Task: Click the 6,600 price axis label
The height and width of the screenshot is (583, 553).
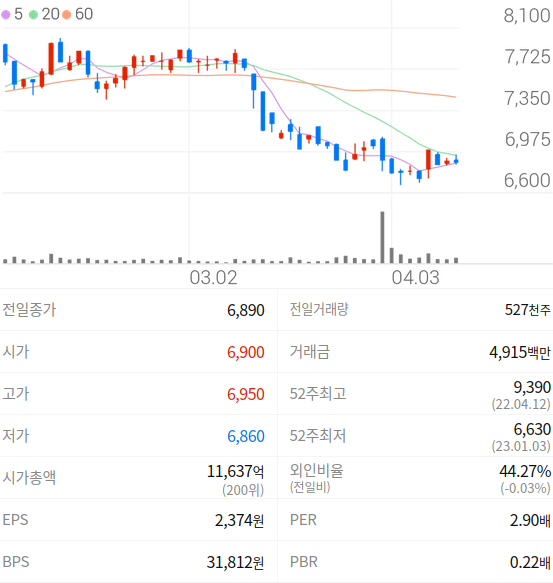Action: click(527, 180)
